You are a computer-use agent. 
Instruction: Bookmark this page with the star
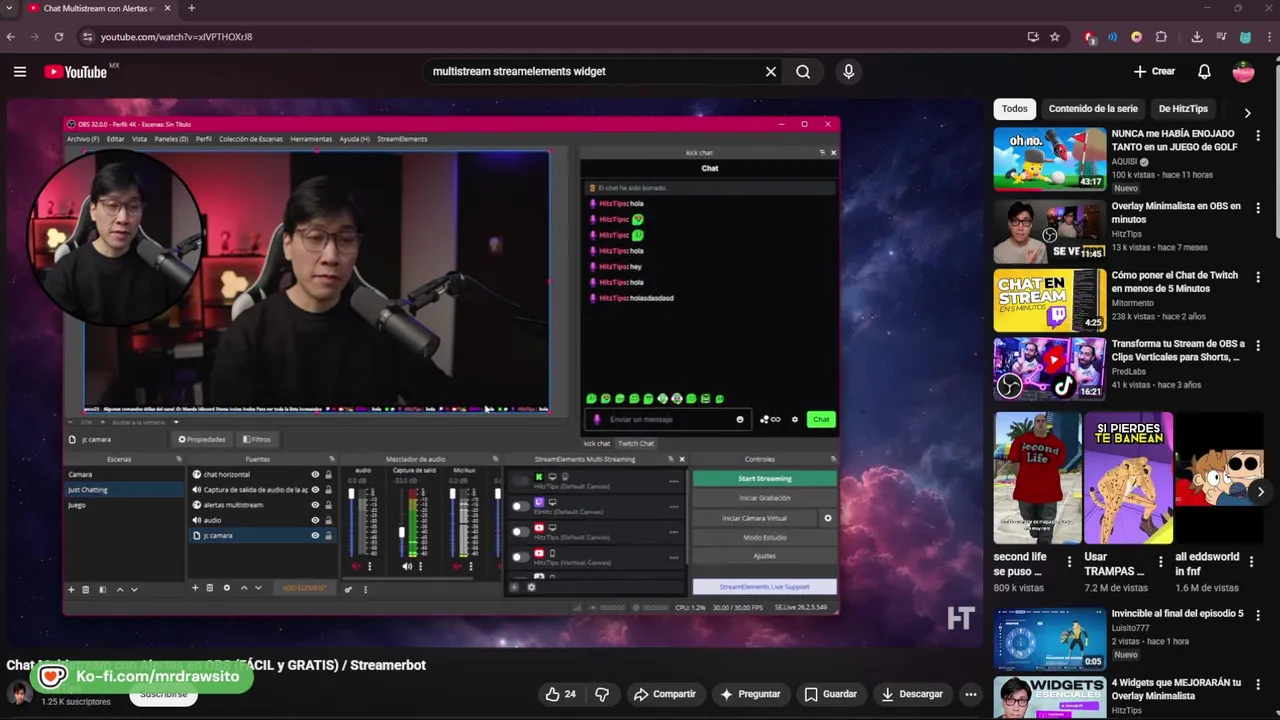[x=1054, y=37]
